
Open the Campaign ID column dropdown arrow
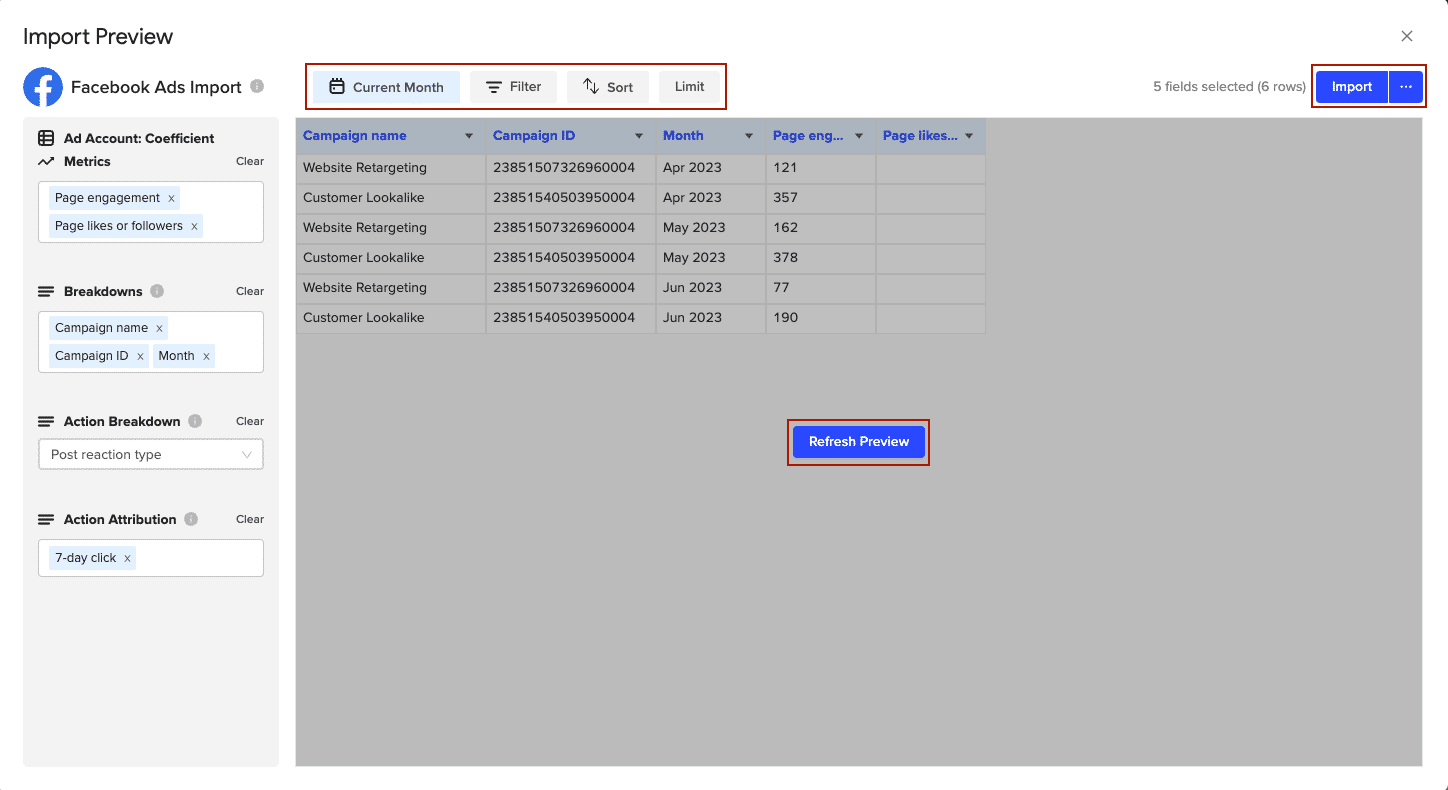coord(639,136)
